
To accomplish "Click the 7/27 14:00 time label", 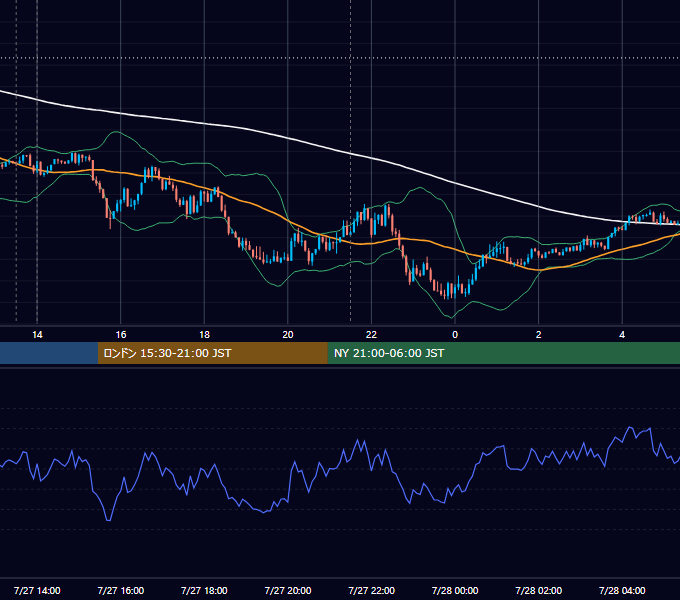I will [37, 590].
